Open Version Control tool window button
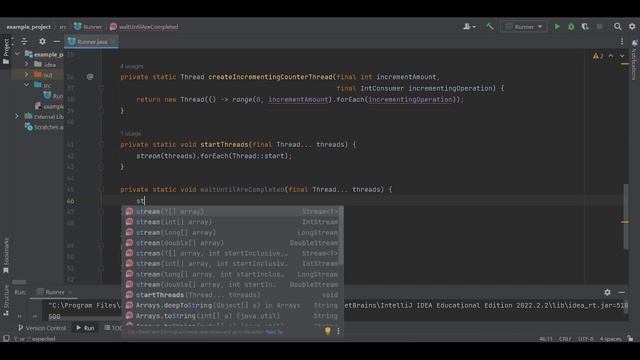Screen dimensions: 640x360 pyautogui.click(x=42, y=328)
